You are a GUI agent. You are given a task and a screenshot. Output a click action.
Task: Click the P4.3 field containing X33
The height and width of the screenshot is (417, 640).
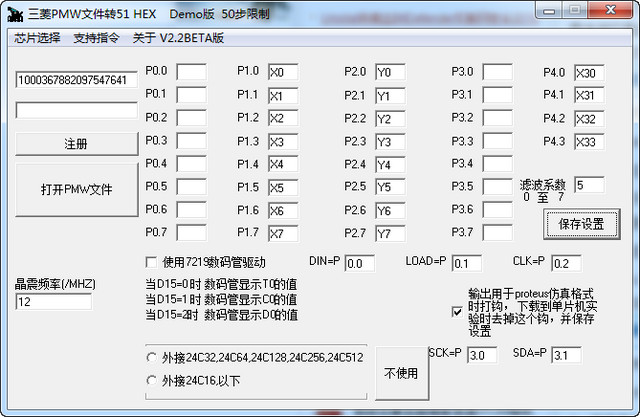point(589,142)
